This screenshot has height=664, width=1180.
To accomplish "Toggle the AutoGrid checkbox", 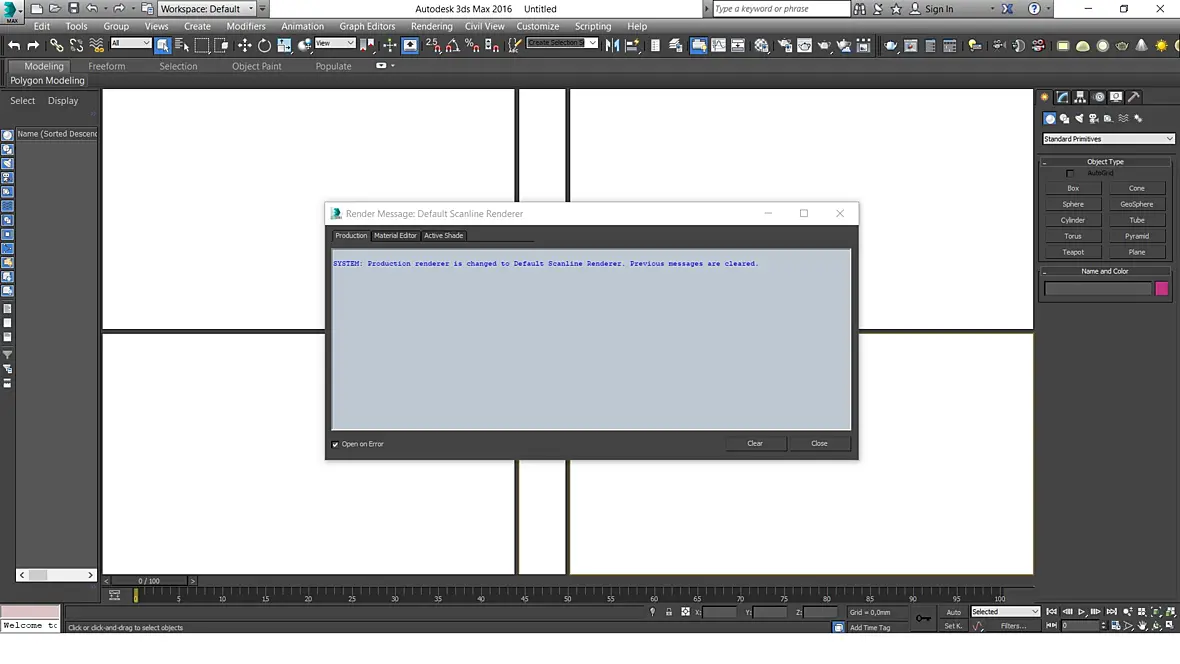I will (1070, 173).
